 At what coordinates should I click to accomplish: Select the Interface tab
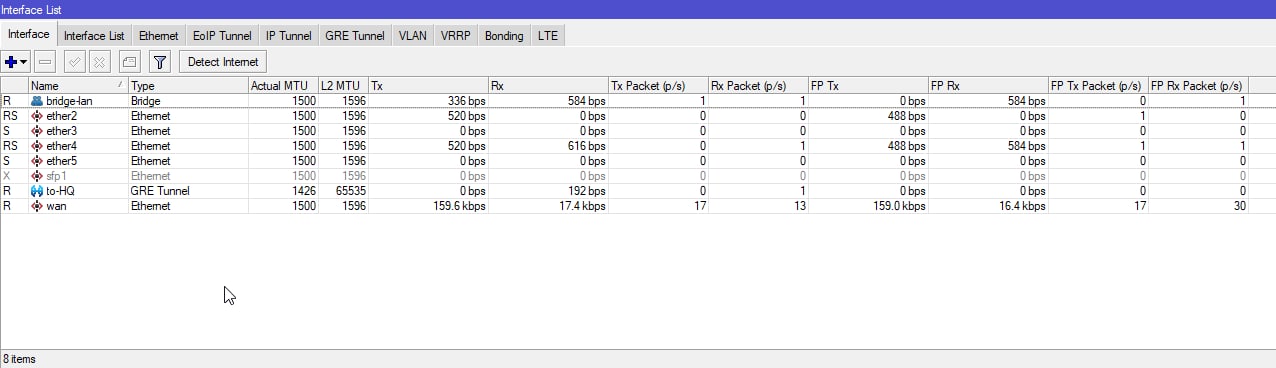click(28, 34)
